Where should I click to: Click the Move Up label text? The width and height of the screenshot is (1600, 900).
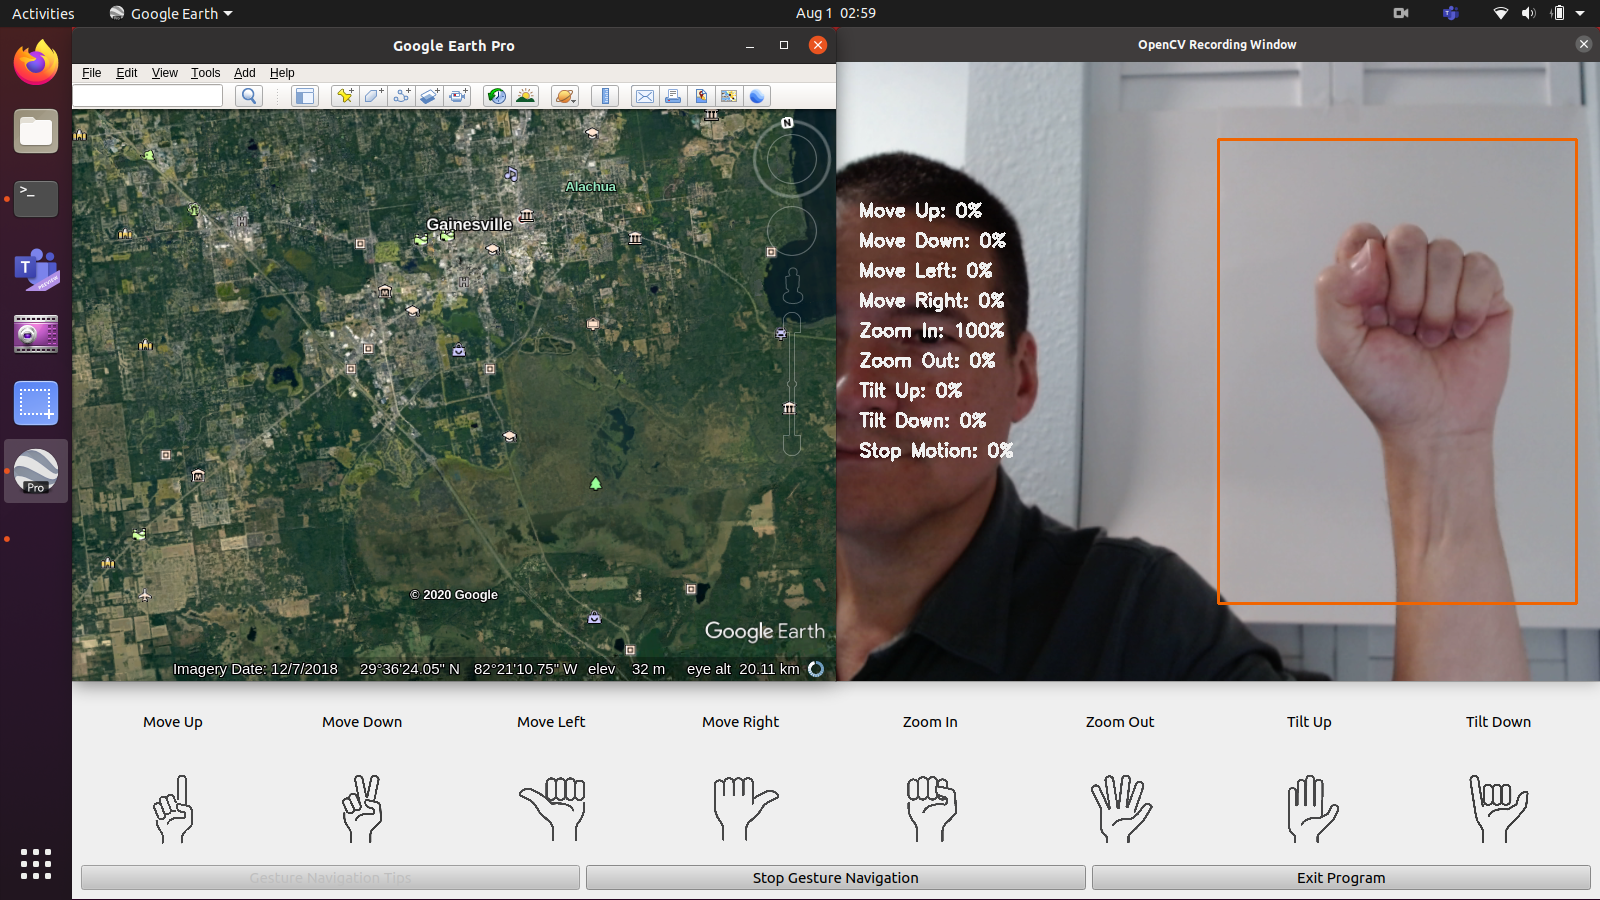(x=173, y=722)
